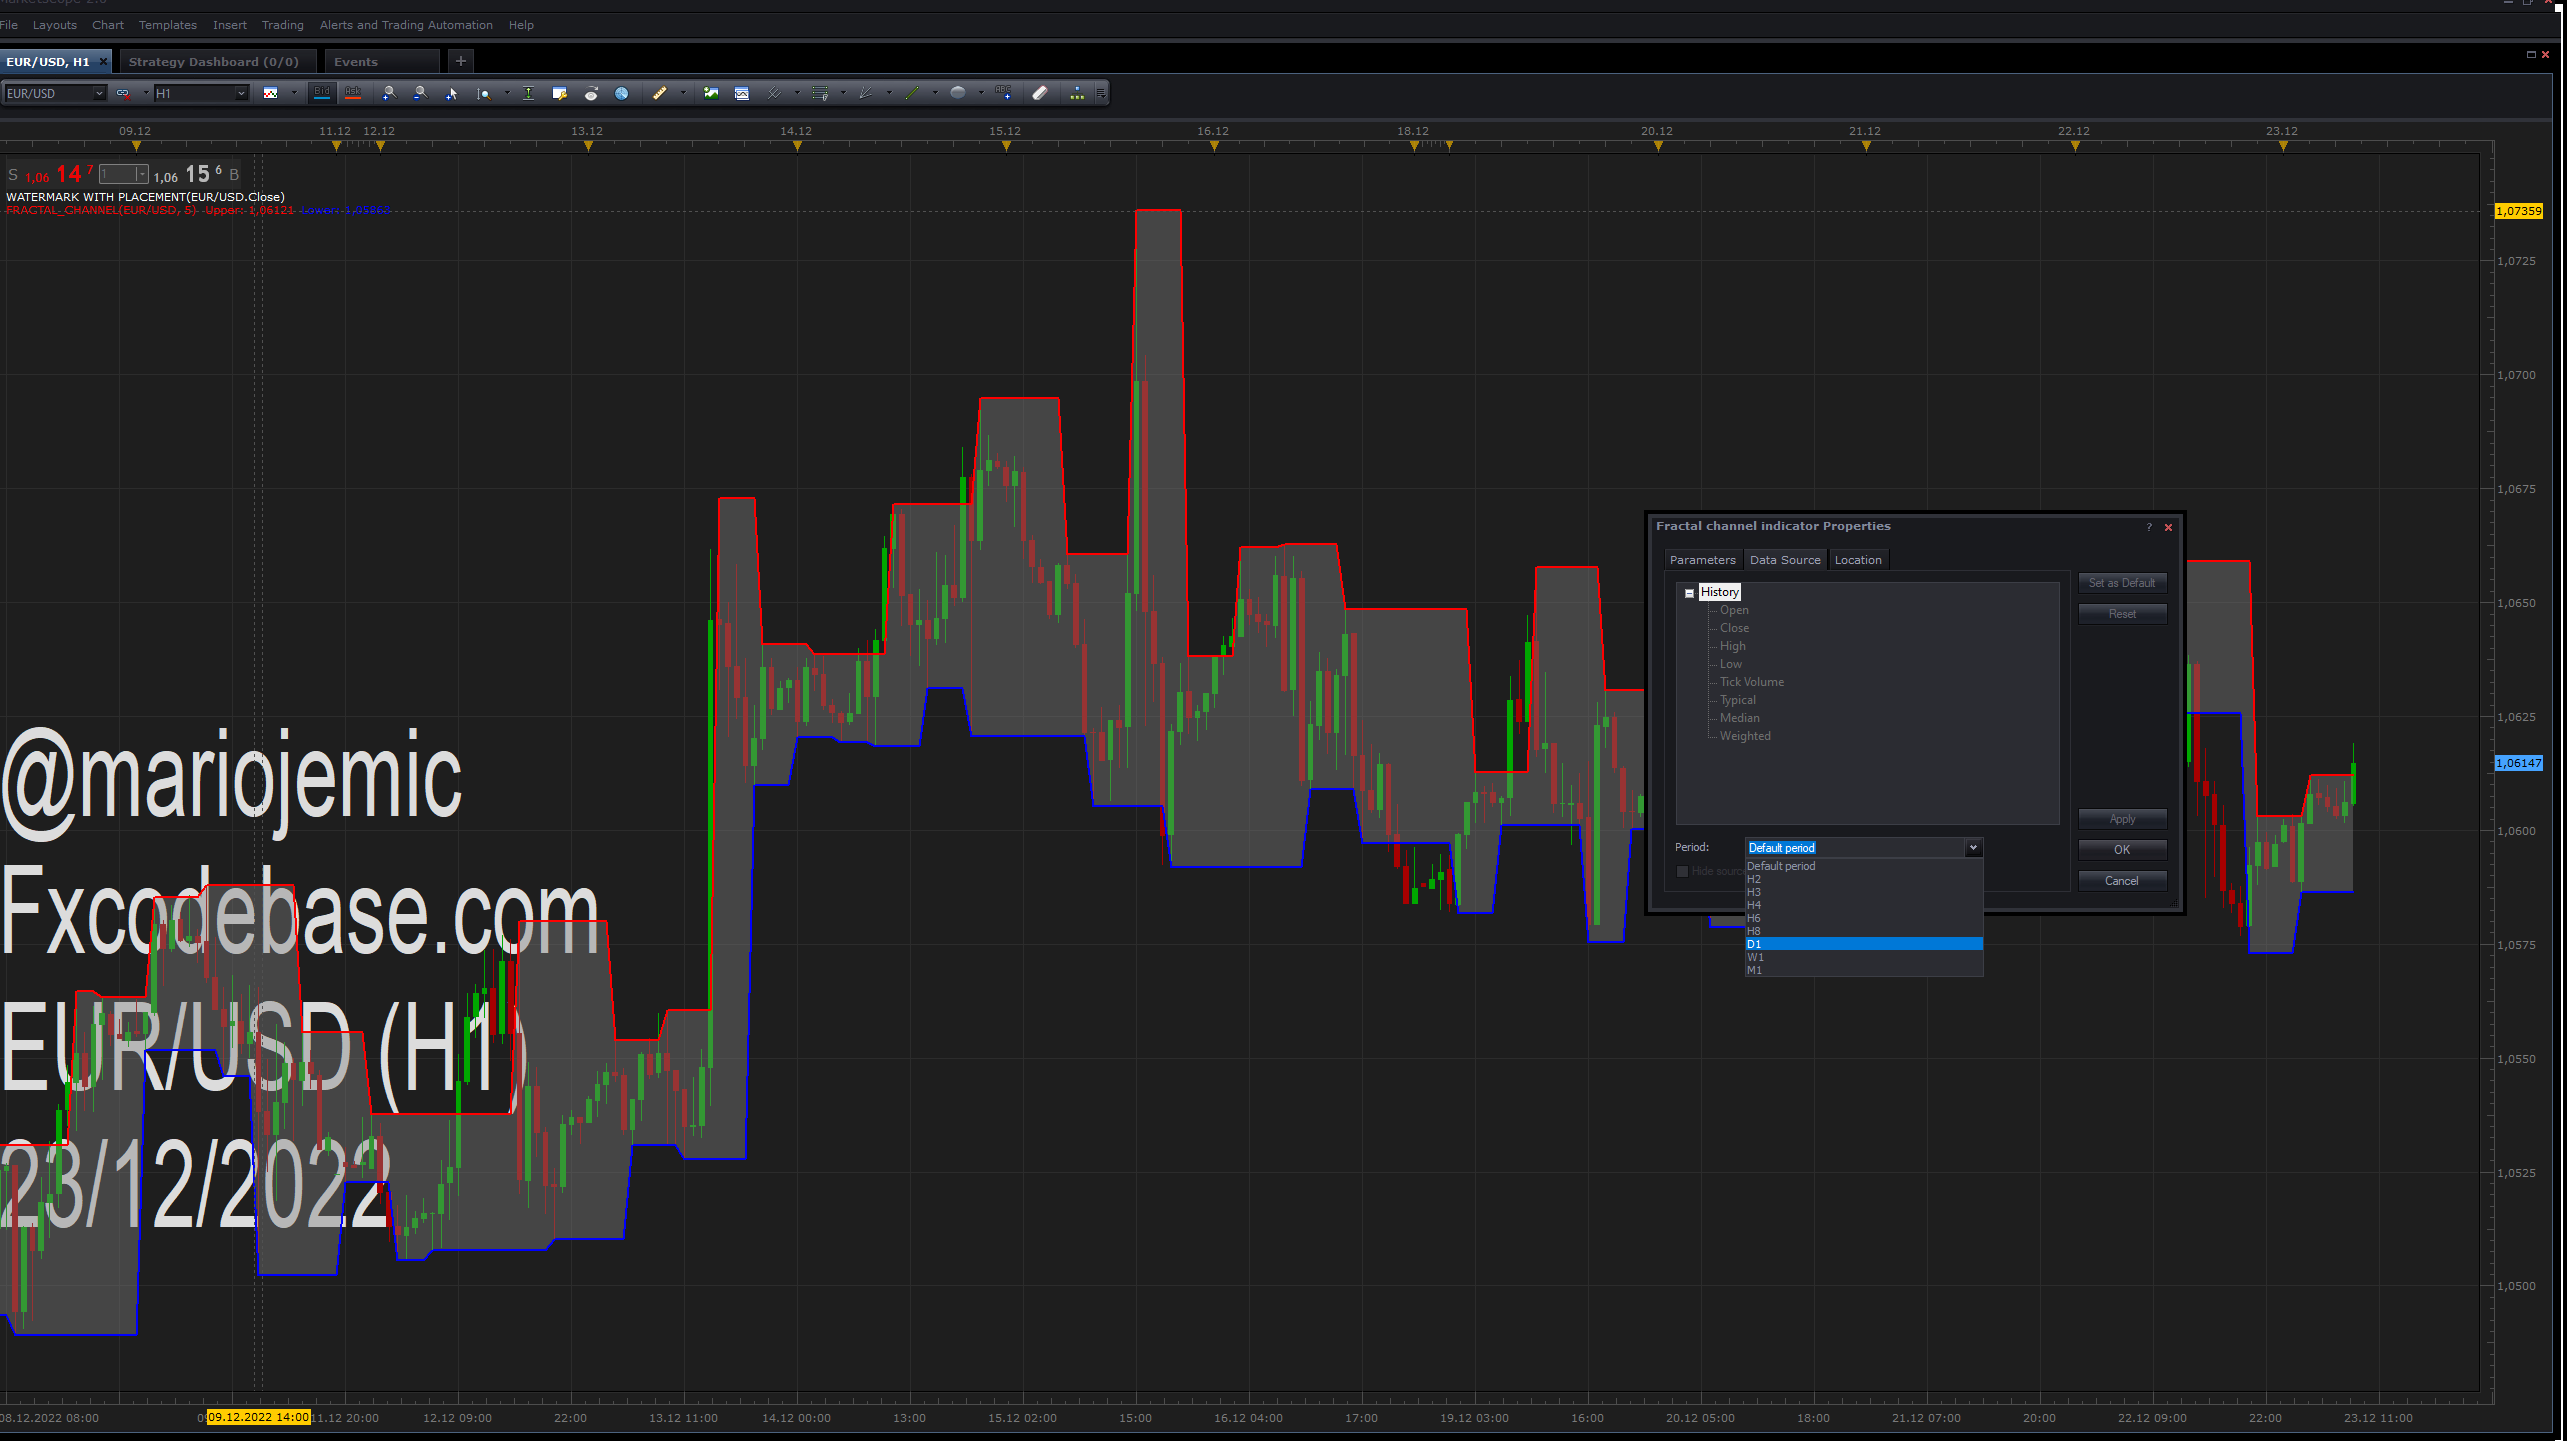Toggle the Bid price button
Screen dimensions: 2567x1441
click(322, 93)
